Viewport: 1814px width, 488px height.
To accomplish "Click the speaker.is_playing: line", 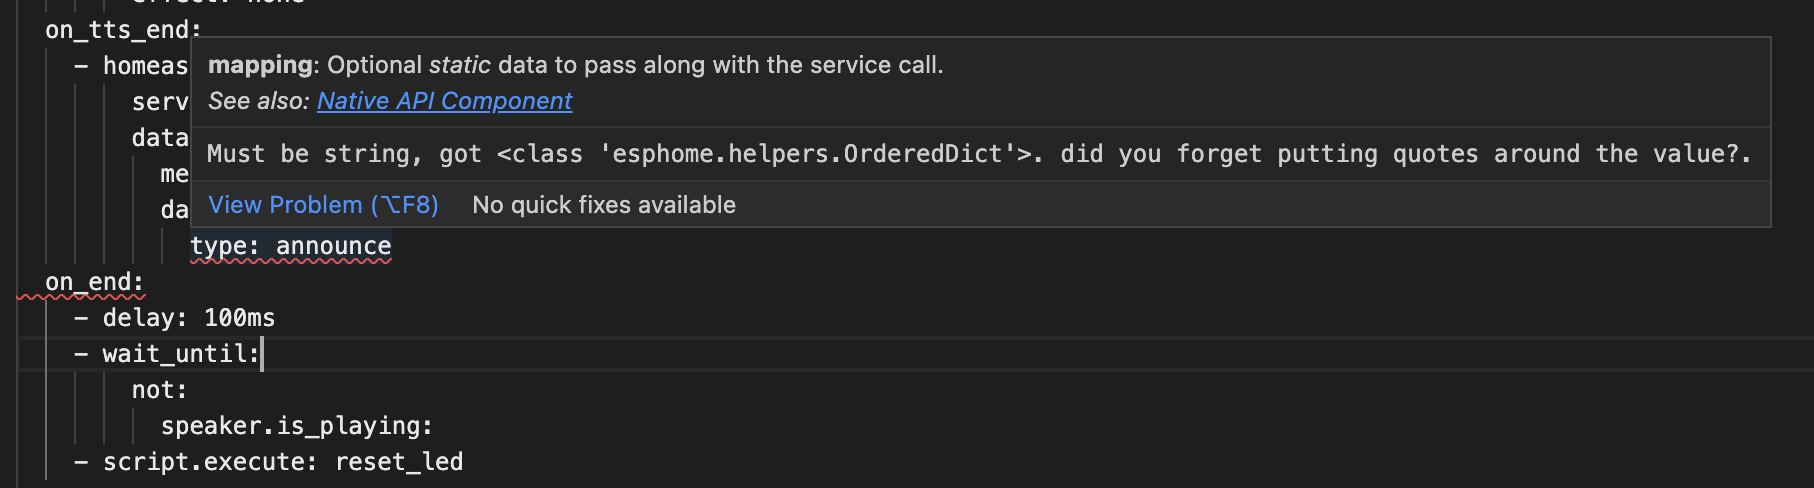I will 296,426.
